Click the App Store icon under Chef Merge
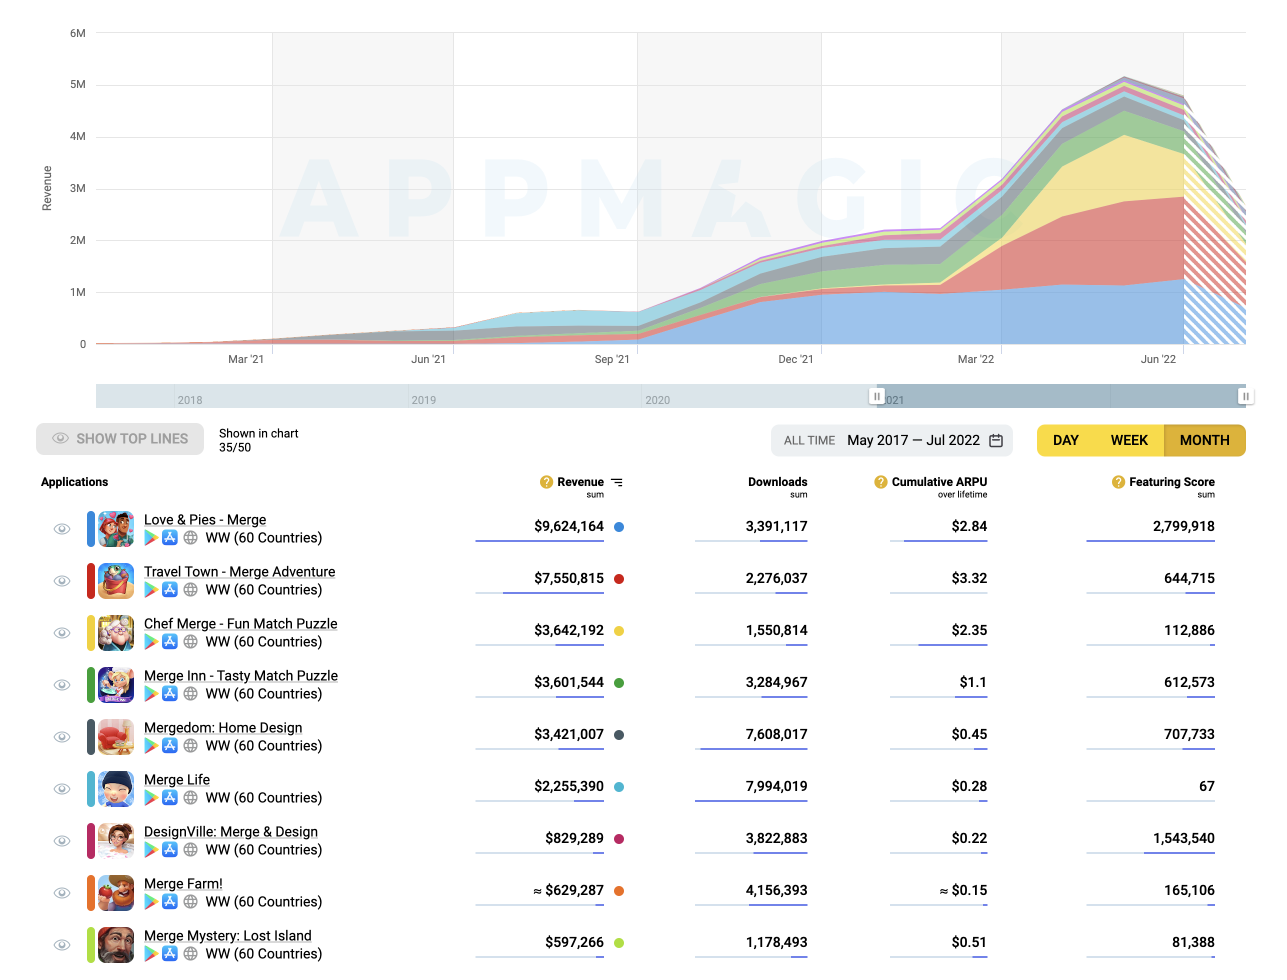Screen dimensions: 1287x980 [170, 642]
